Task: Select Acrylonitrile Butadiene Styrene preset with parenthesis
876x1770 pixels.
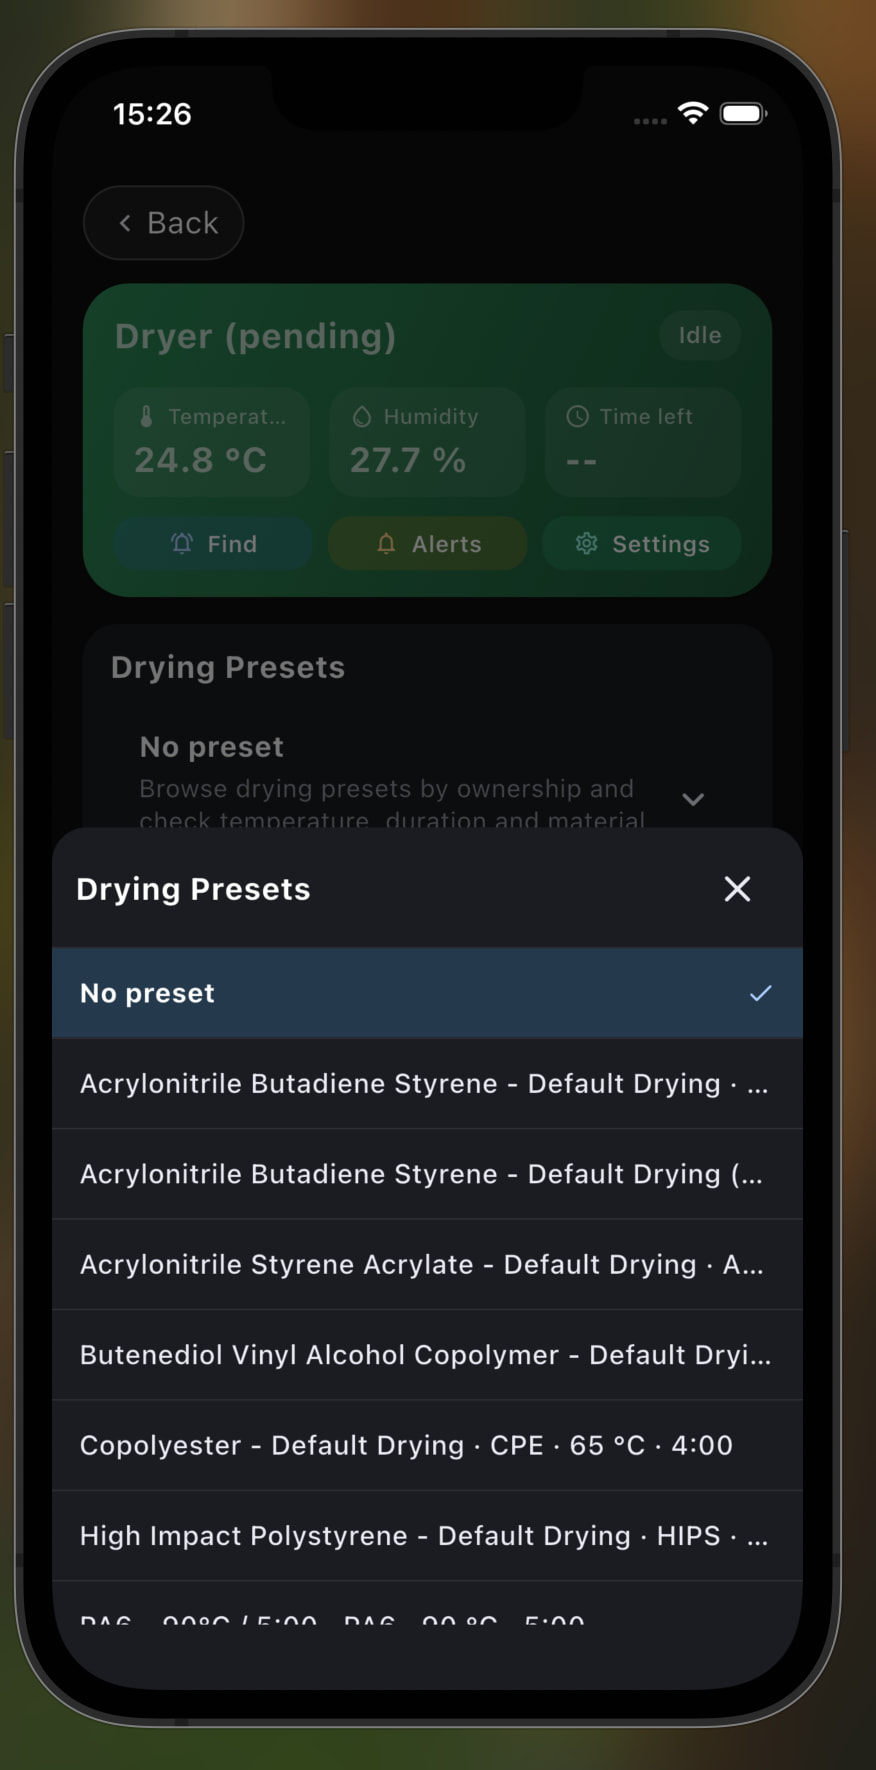Action: pyautogui.click(x=424, y=1174)
